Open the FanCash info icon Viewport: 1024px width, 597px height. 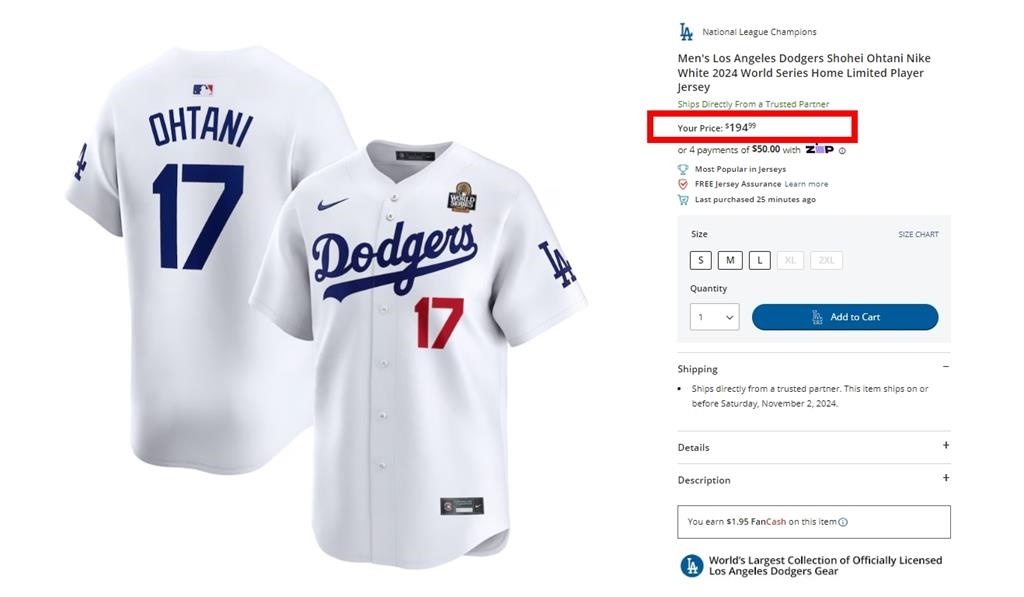click(842, 521)
